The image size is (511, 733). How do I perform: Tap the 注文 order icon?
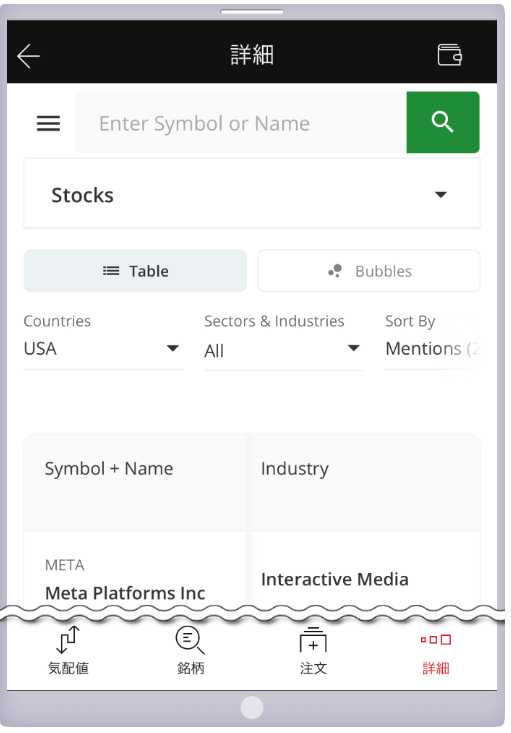point(313,650)
